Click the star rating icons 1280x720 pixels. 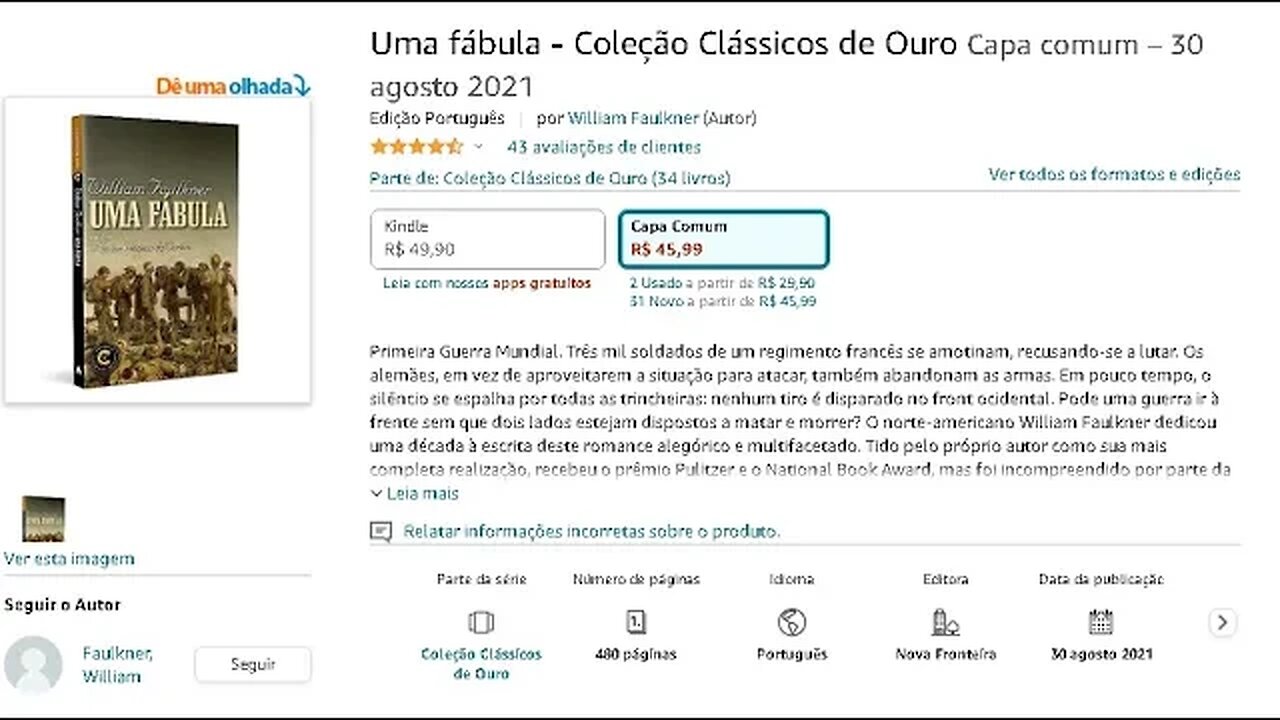(416, 147)
